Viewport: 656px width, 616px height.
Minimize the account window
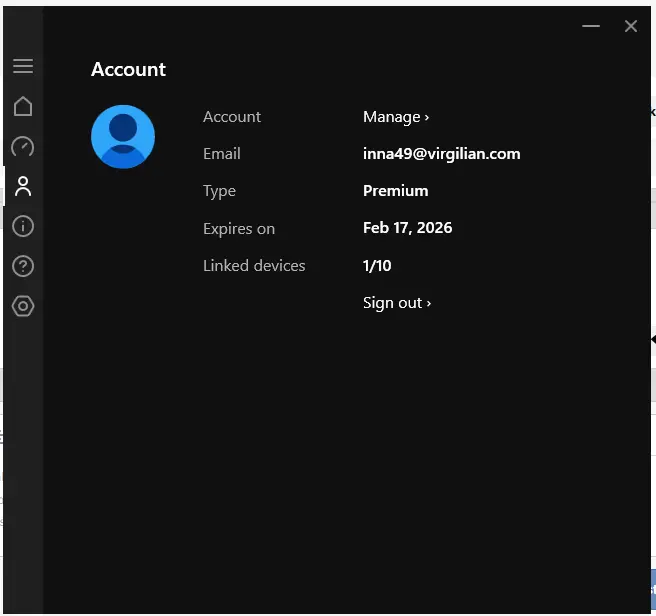[591, 26]
